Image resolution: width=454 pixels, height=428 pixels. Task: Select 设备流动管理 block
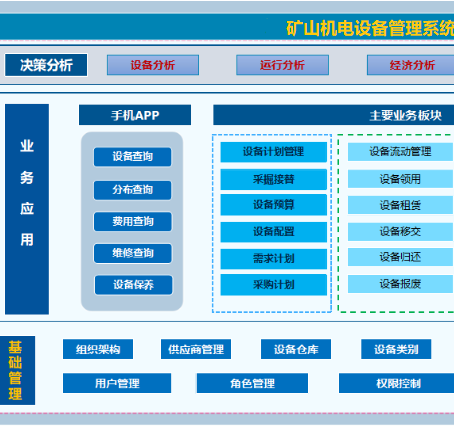(401, 152)
